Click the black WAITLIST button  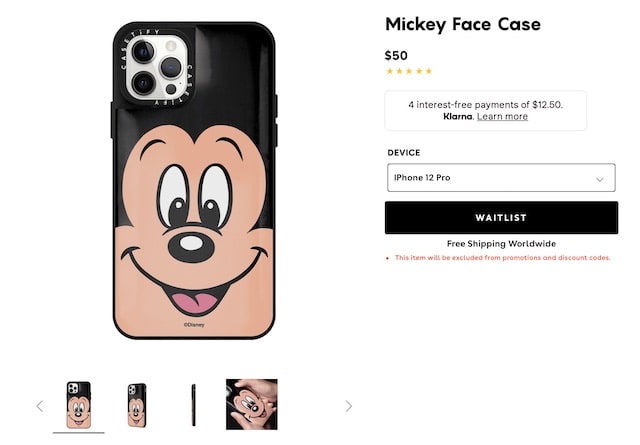point(501,218)
